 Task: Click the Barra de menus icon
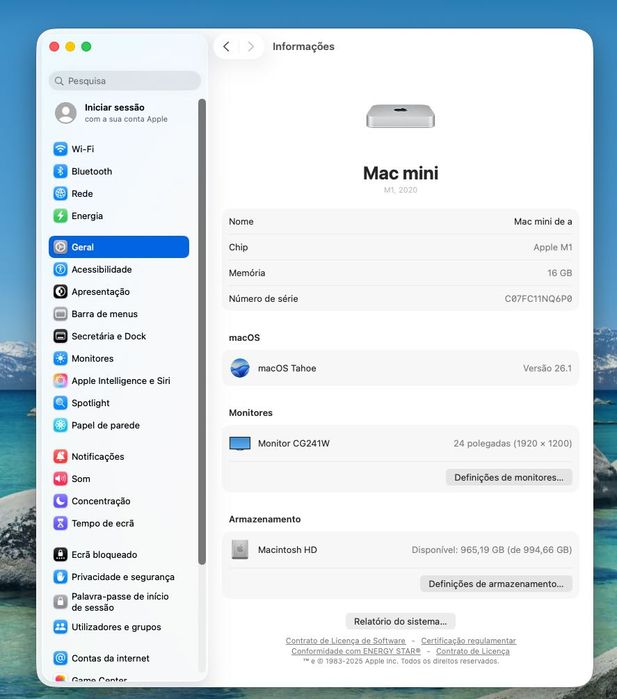pyautogui.click(x=60, y=314)
